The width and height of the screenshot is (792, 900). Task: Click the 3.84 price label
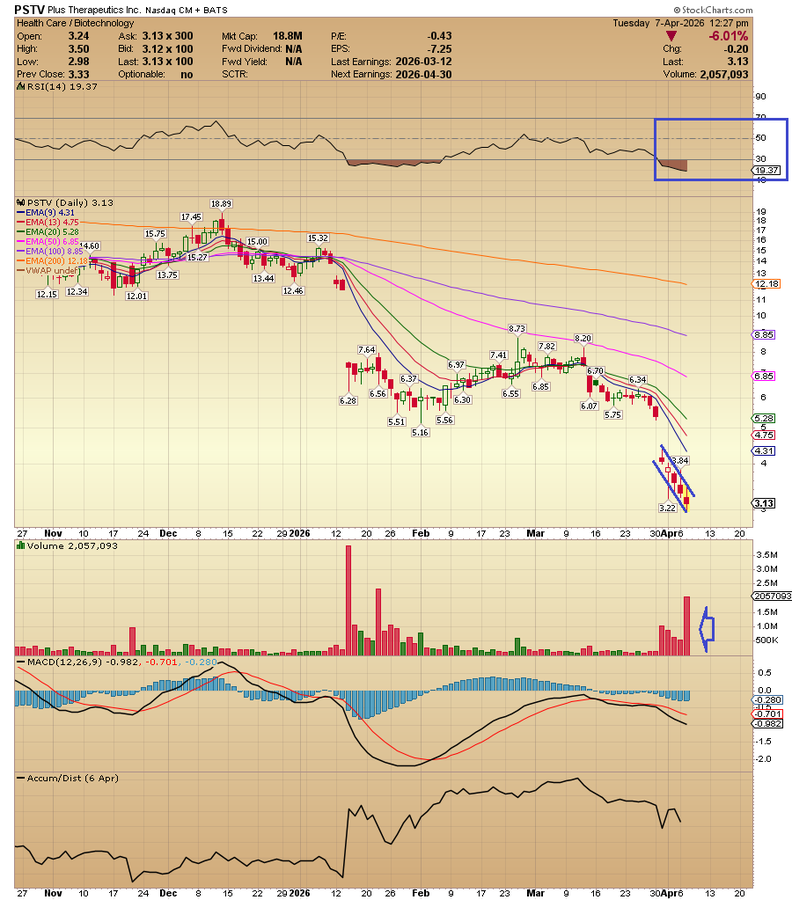click(x=680, y=460)
